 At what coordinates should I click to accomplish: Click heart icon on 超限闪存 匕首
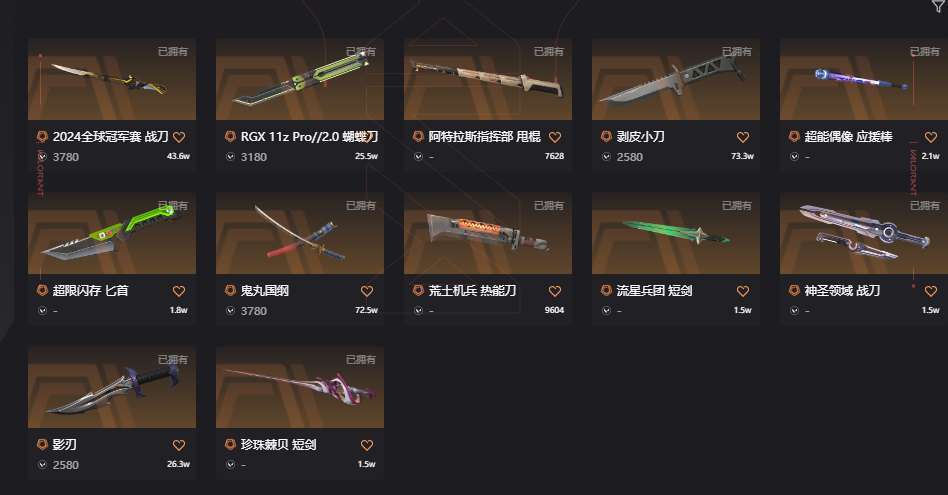[x=179, y=291]
